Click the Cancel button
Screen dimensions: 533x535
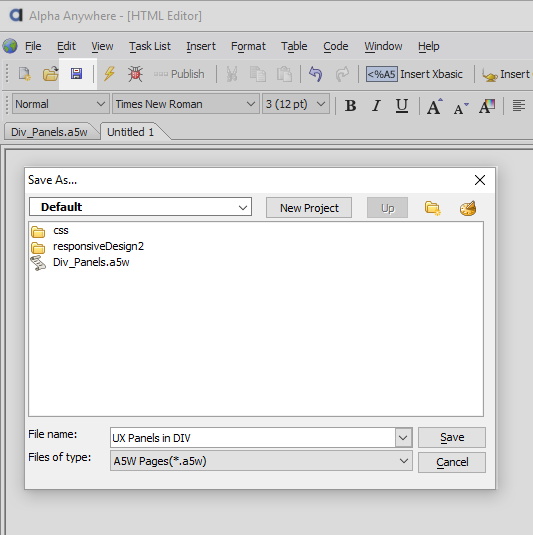(452, 462)
